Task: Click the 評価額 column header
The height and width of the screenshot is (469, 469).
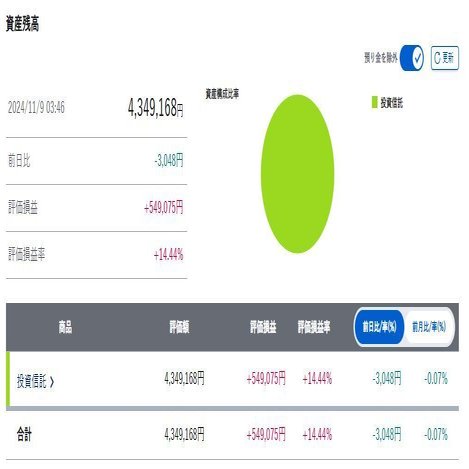Action: click(179, 327)
